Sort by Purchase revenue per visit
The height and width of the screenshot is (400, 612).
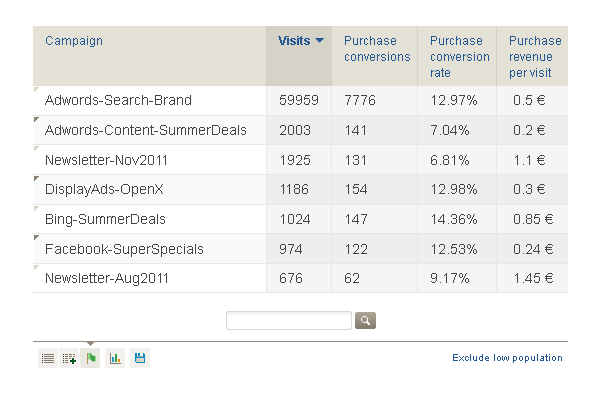pos(534,56)
